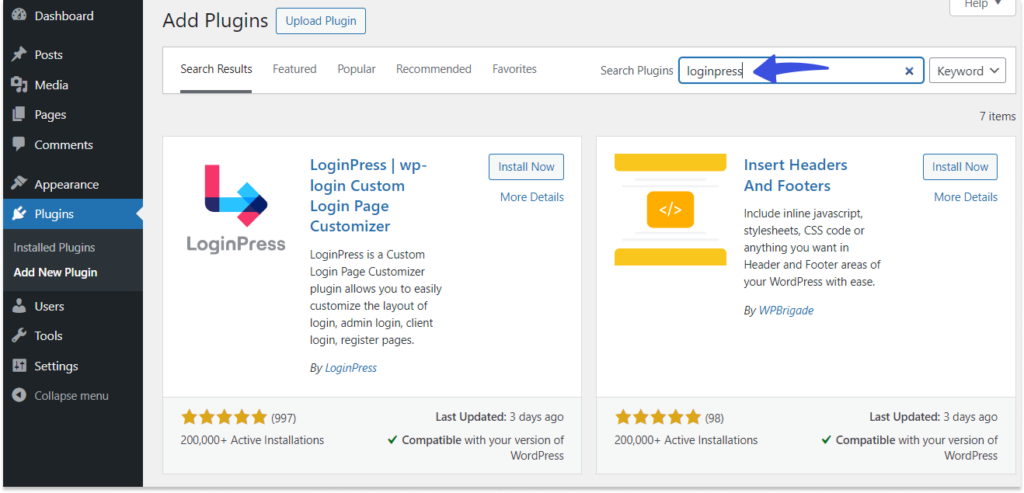Viewport: 1024px width, 493px height.
Task: Click the LoginPress logo thumbnail
Action: tap(236, 208)
